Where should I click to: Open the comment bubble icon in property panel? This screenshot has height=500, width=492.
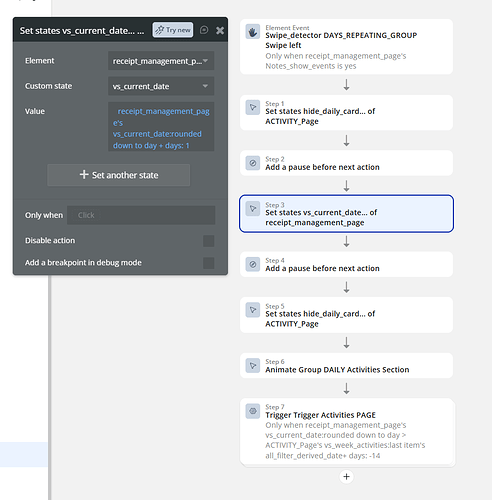point(204,30)
